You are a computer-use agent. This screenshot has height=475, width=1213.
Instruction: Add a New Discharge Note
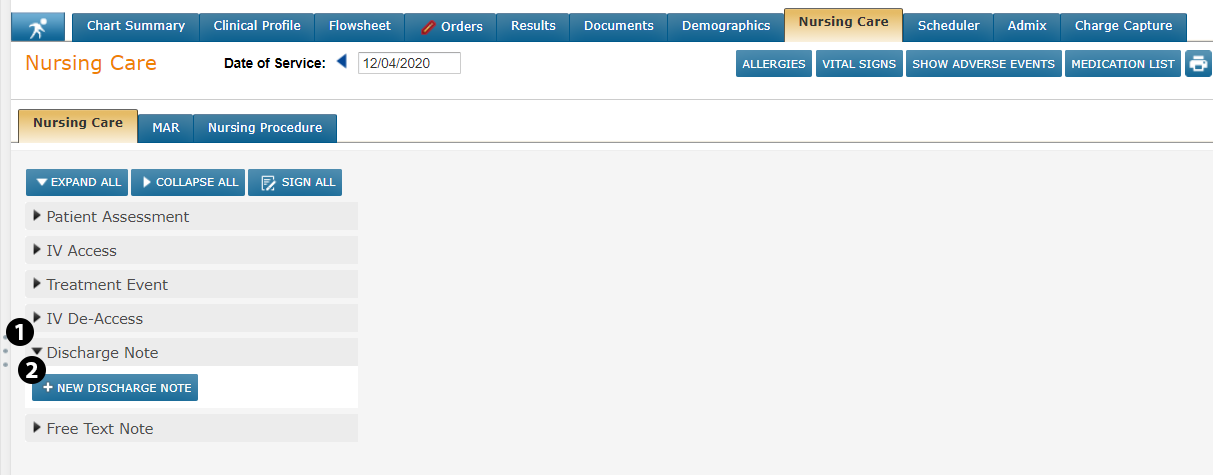click(x=115, y=388)
